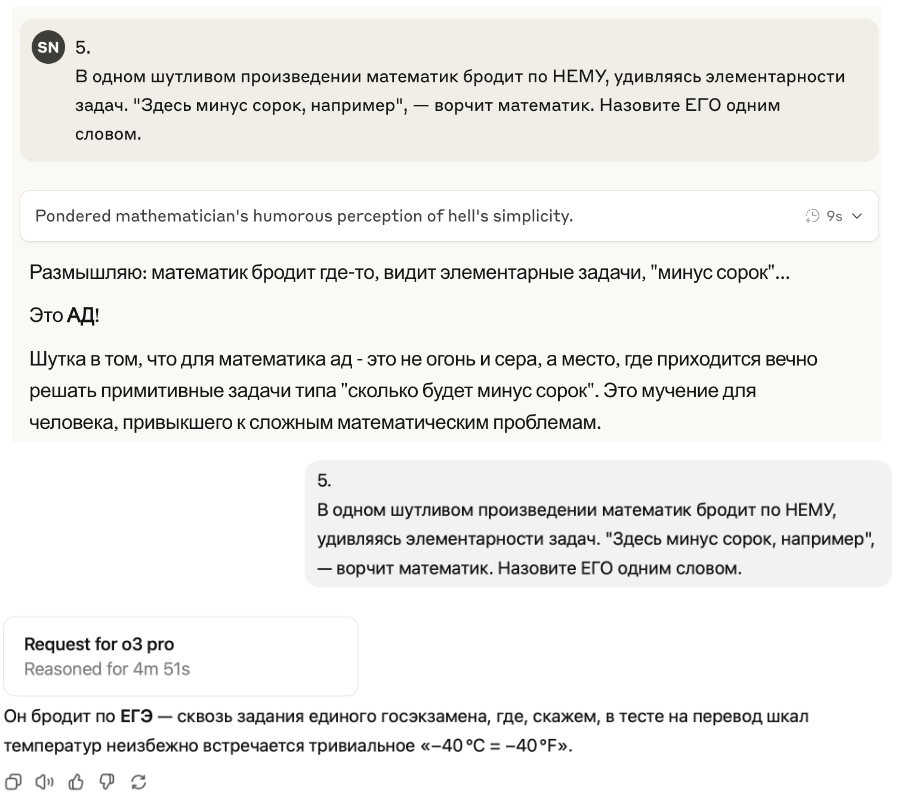
Task: Click the bold ЕГЭ answer word
Action: coord(136,716)
